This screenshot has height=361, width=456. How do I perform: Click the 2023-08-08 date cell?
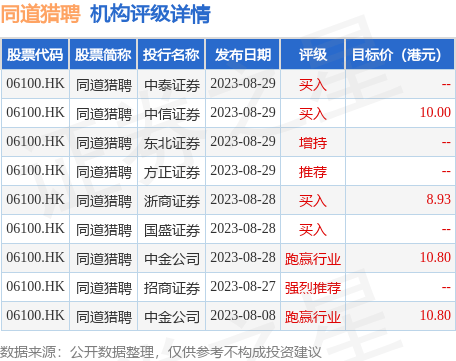click(x=243, y=315)
